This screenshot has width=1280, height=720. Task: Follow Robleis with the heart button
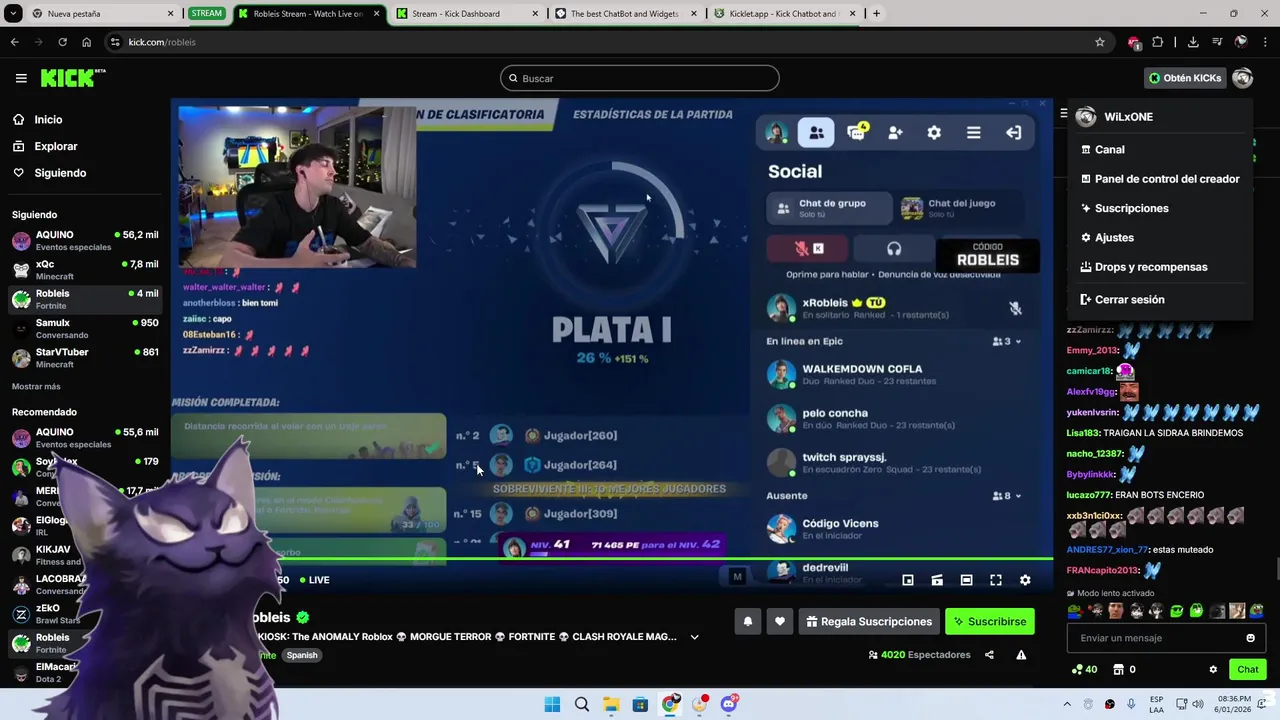780,621
